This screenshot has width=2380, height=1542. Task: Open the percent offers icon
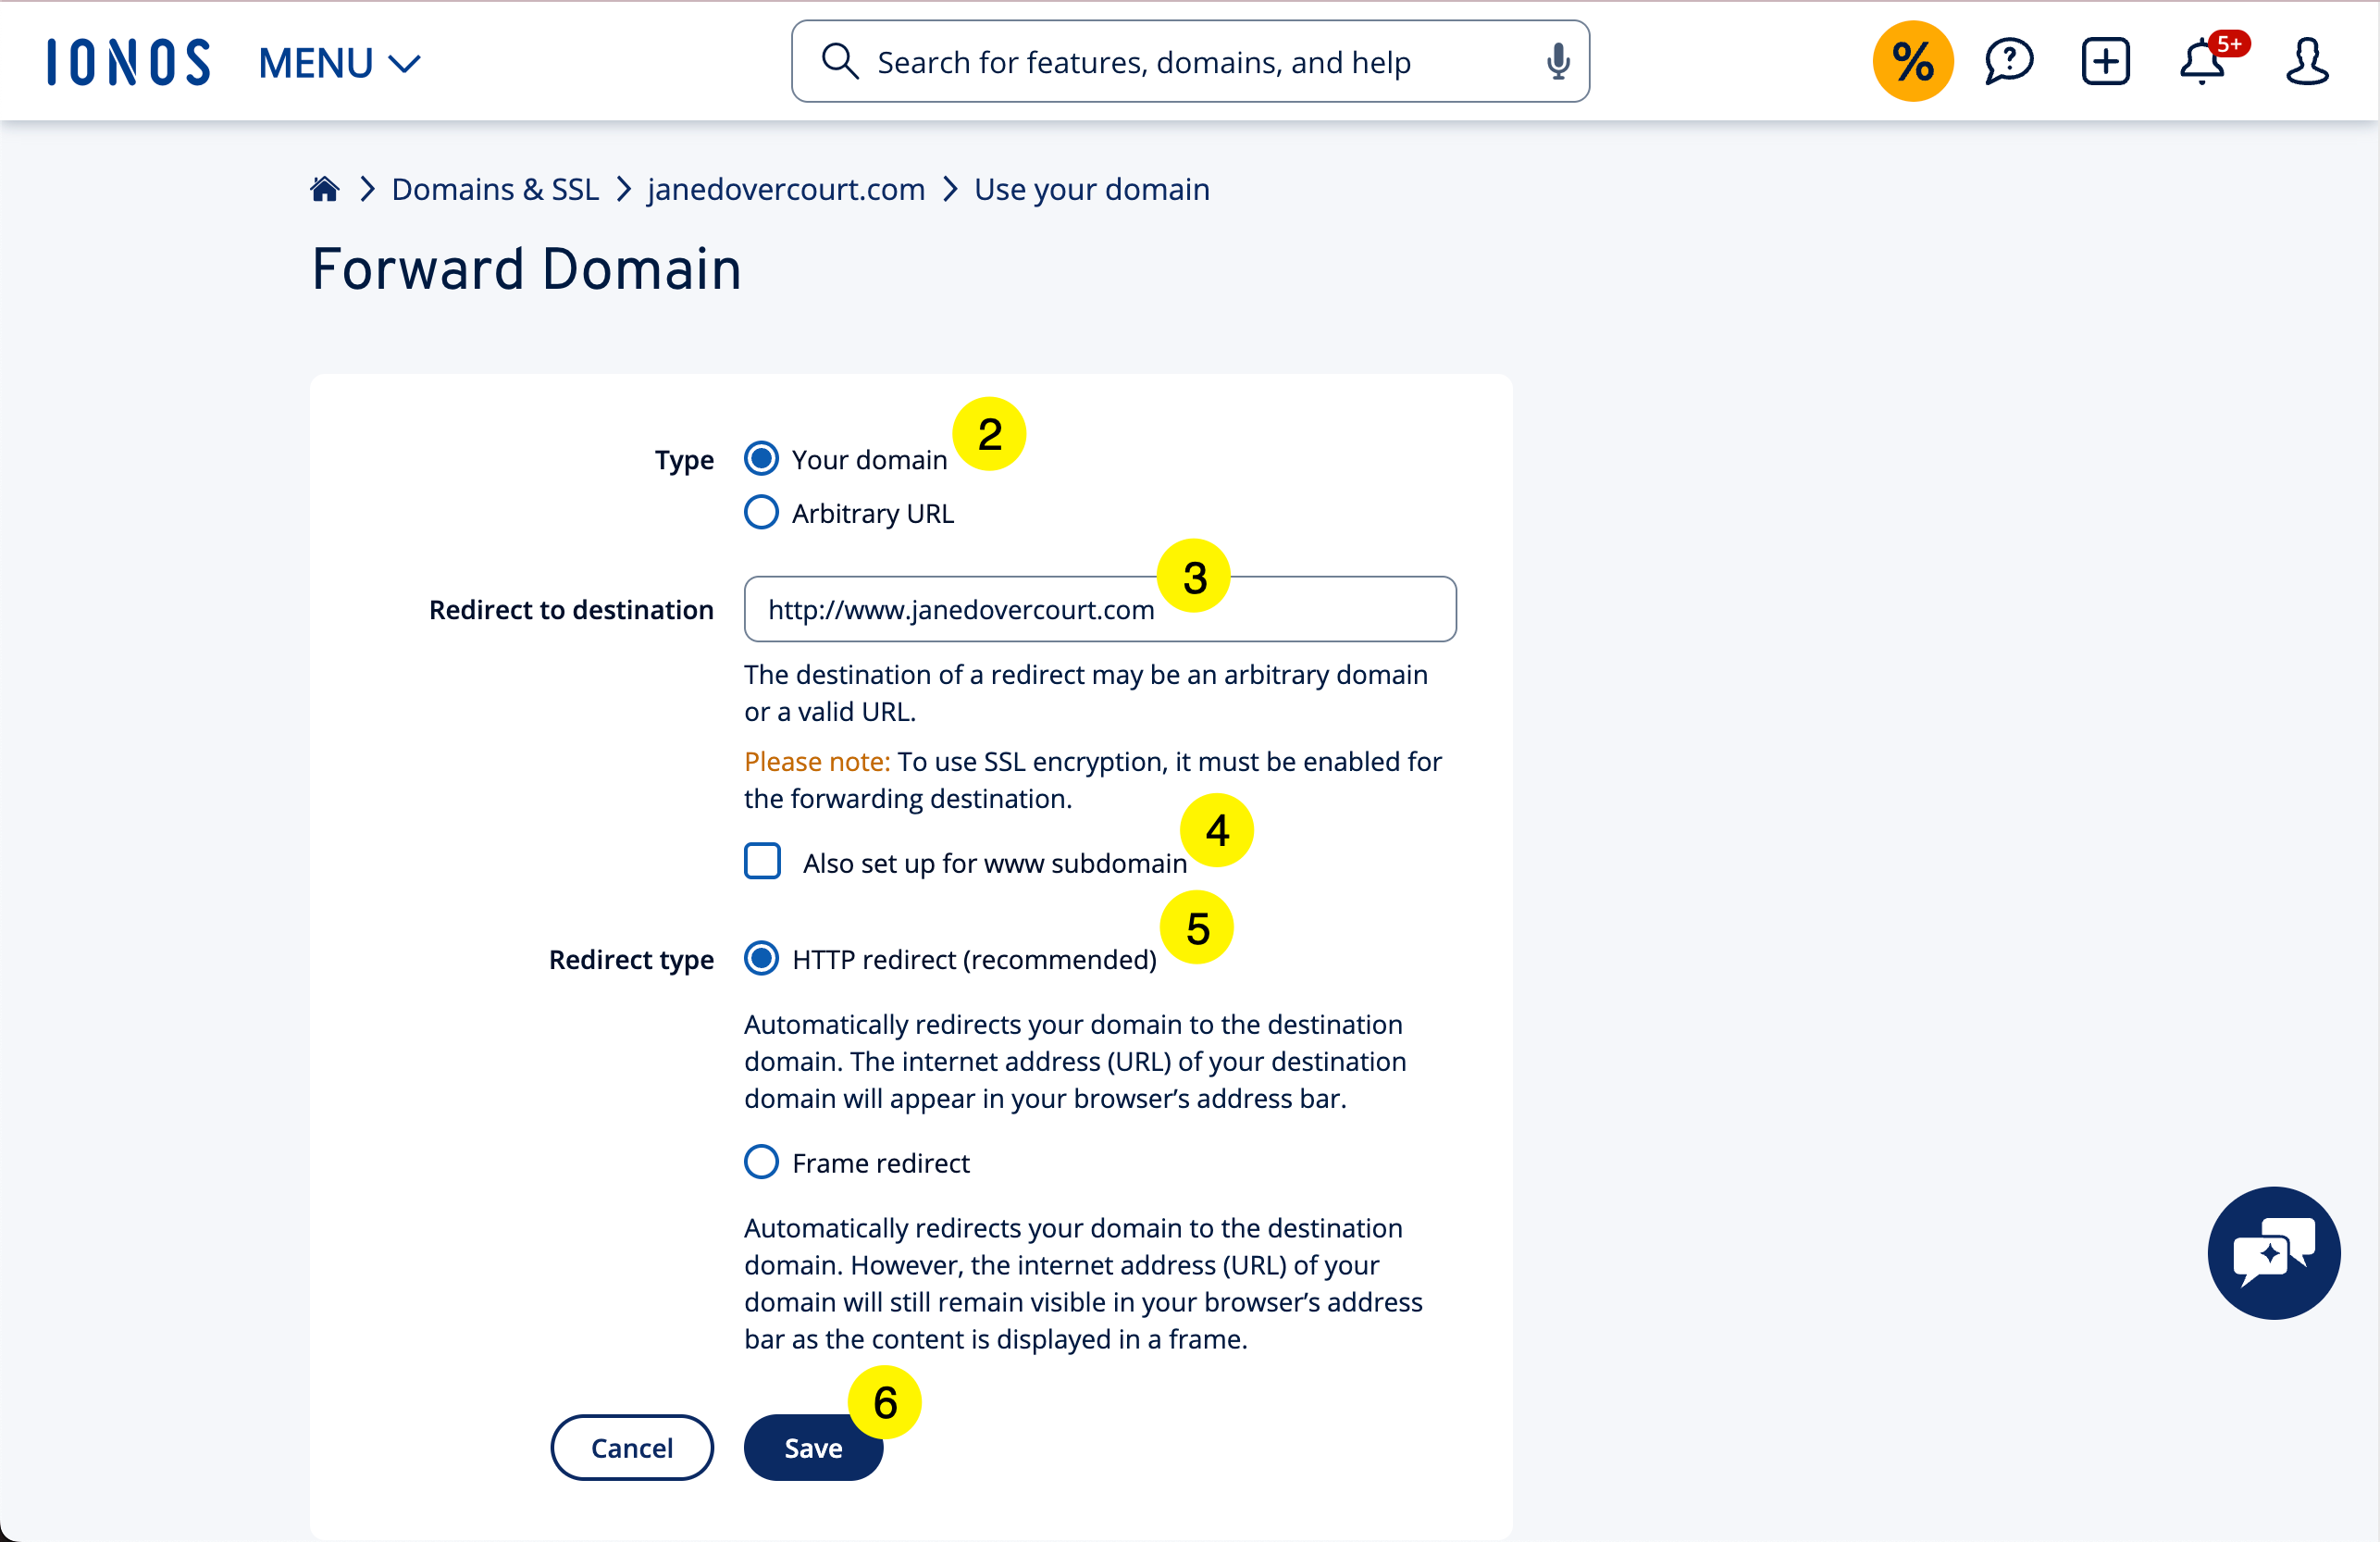click(1912, 61)
